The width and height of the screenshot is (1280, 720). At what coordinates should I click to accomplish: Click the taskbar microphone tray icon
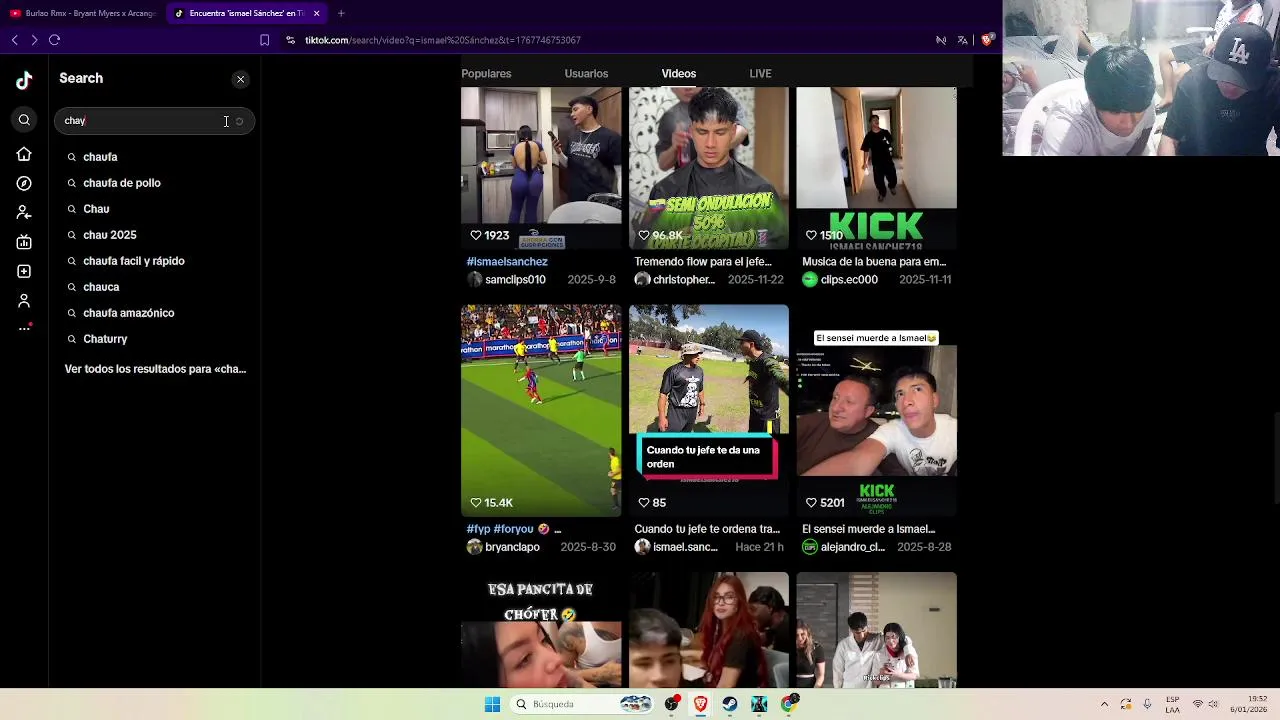(x=1147, y=705)
